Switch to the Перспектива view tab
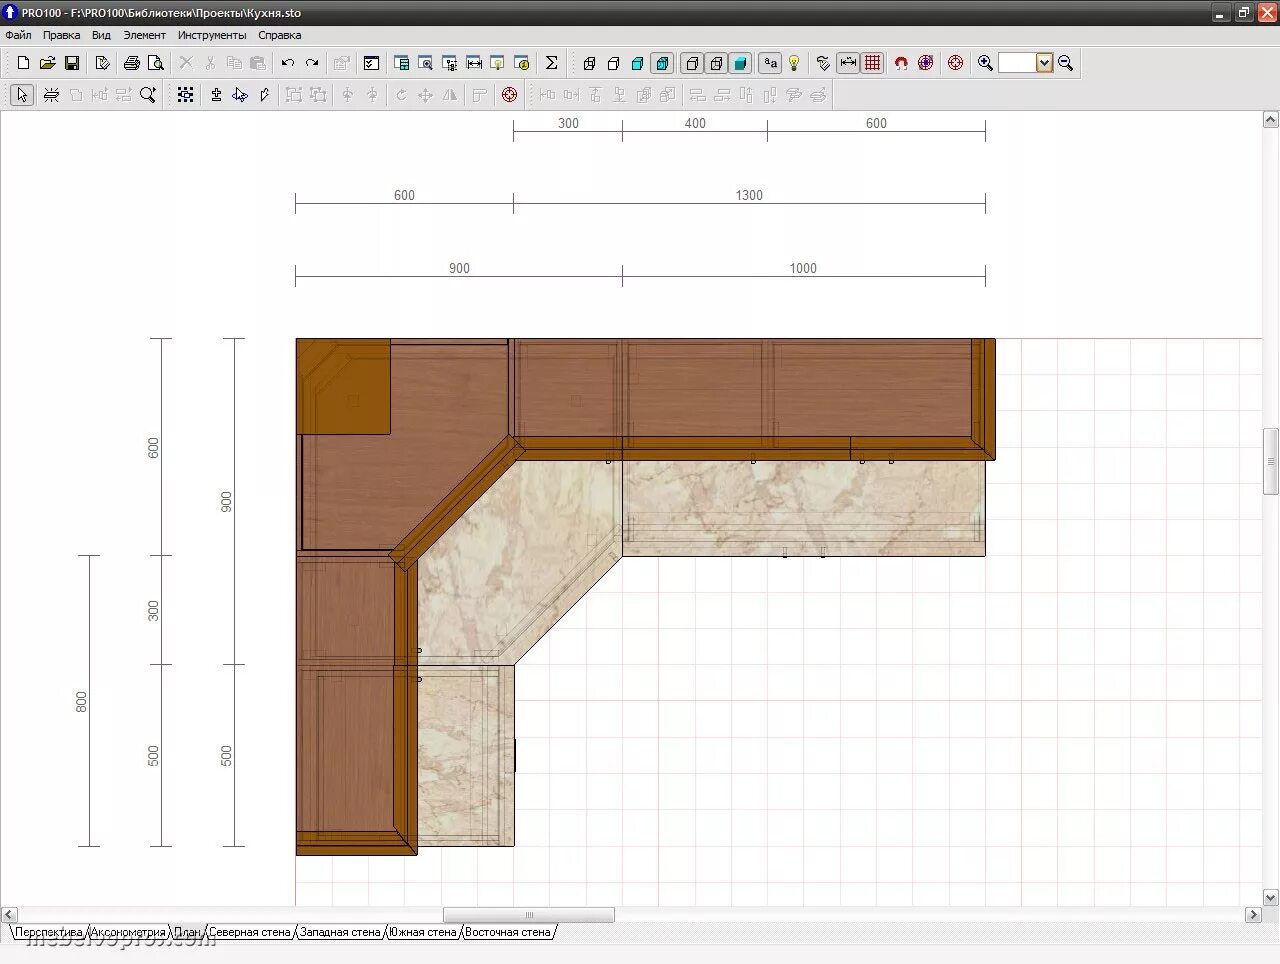1280x964 pixels. click(x=48, y=932)
